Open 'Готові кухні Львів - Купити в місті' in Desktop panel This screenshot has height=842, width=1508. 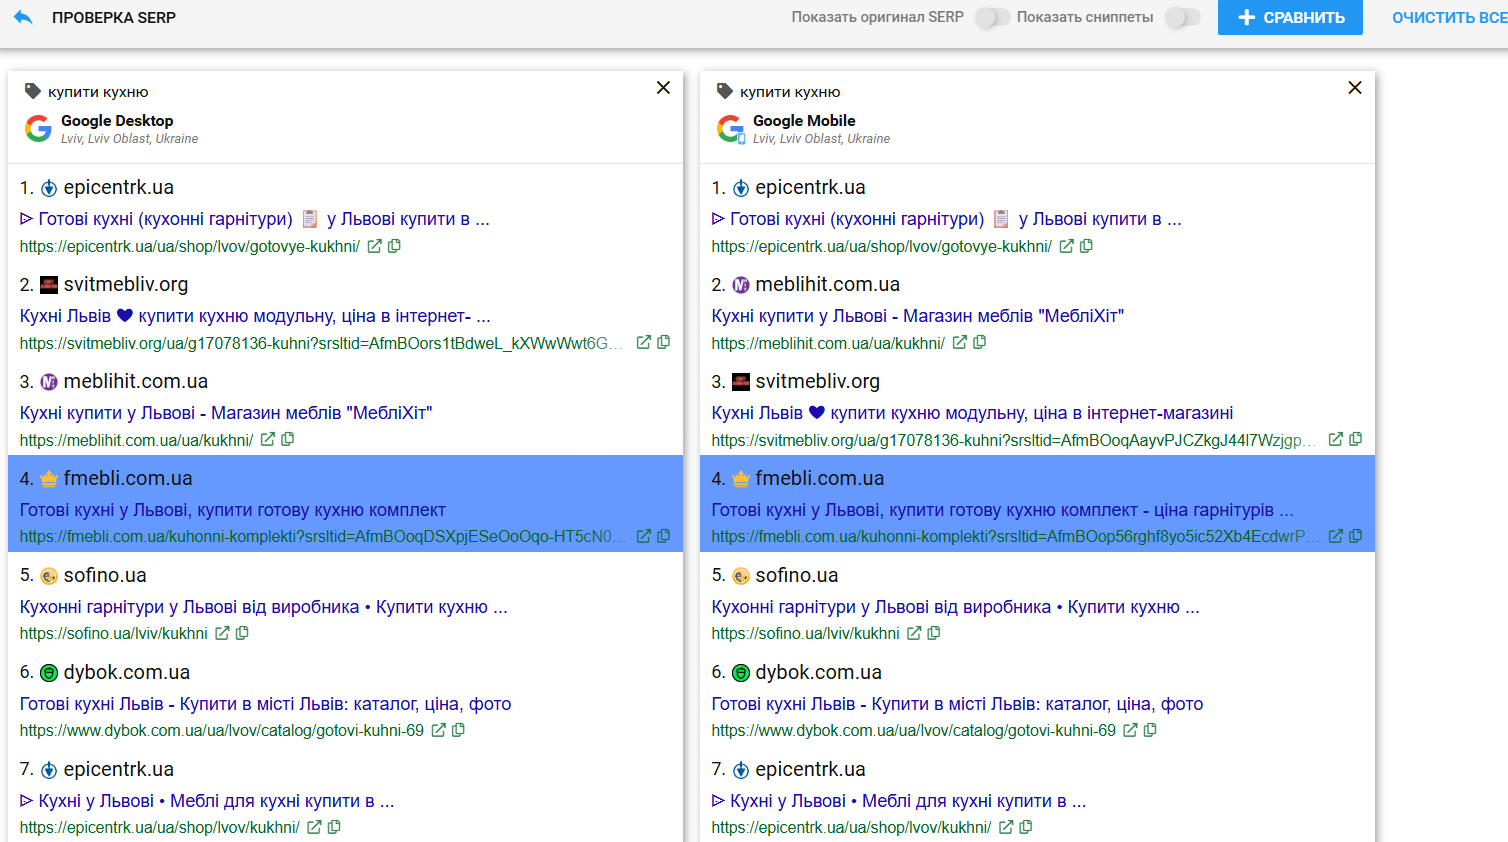(266, 704)
